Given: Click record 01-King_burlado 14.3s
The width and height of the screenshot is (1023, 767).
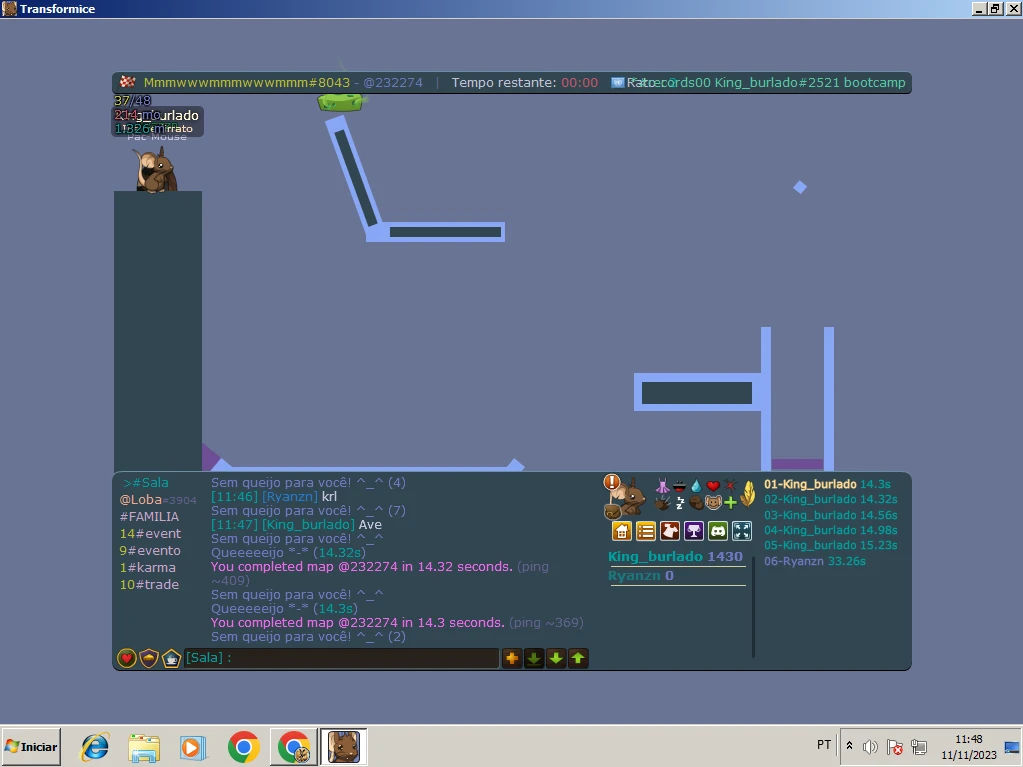Looking at the screenshot, I should 827,484.
